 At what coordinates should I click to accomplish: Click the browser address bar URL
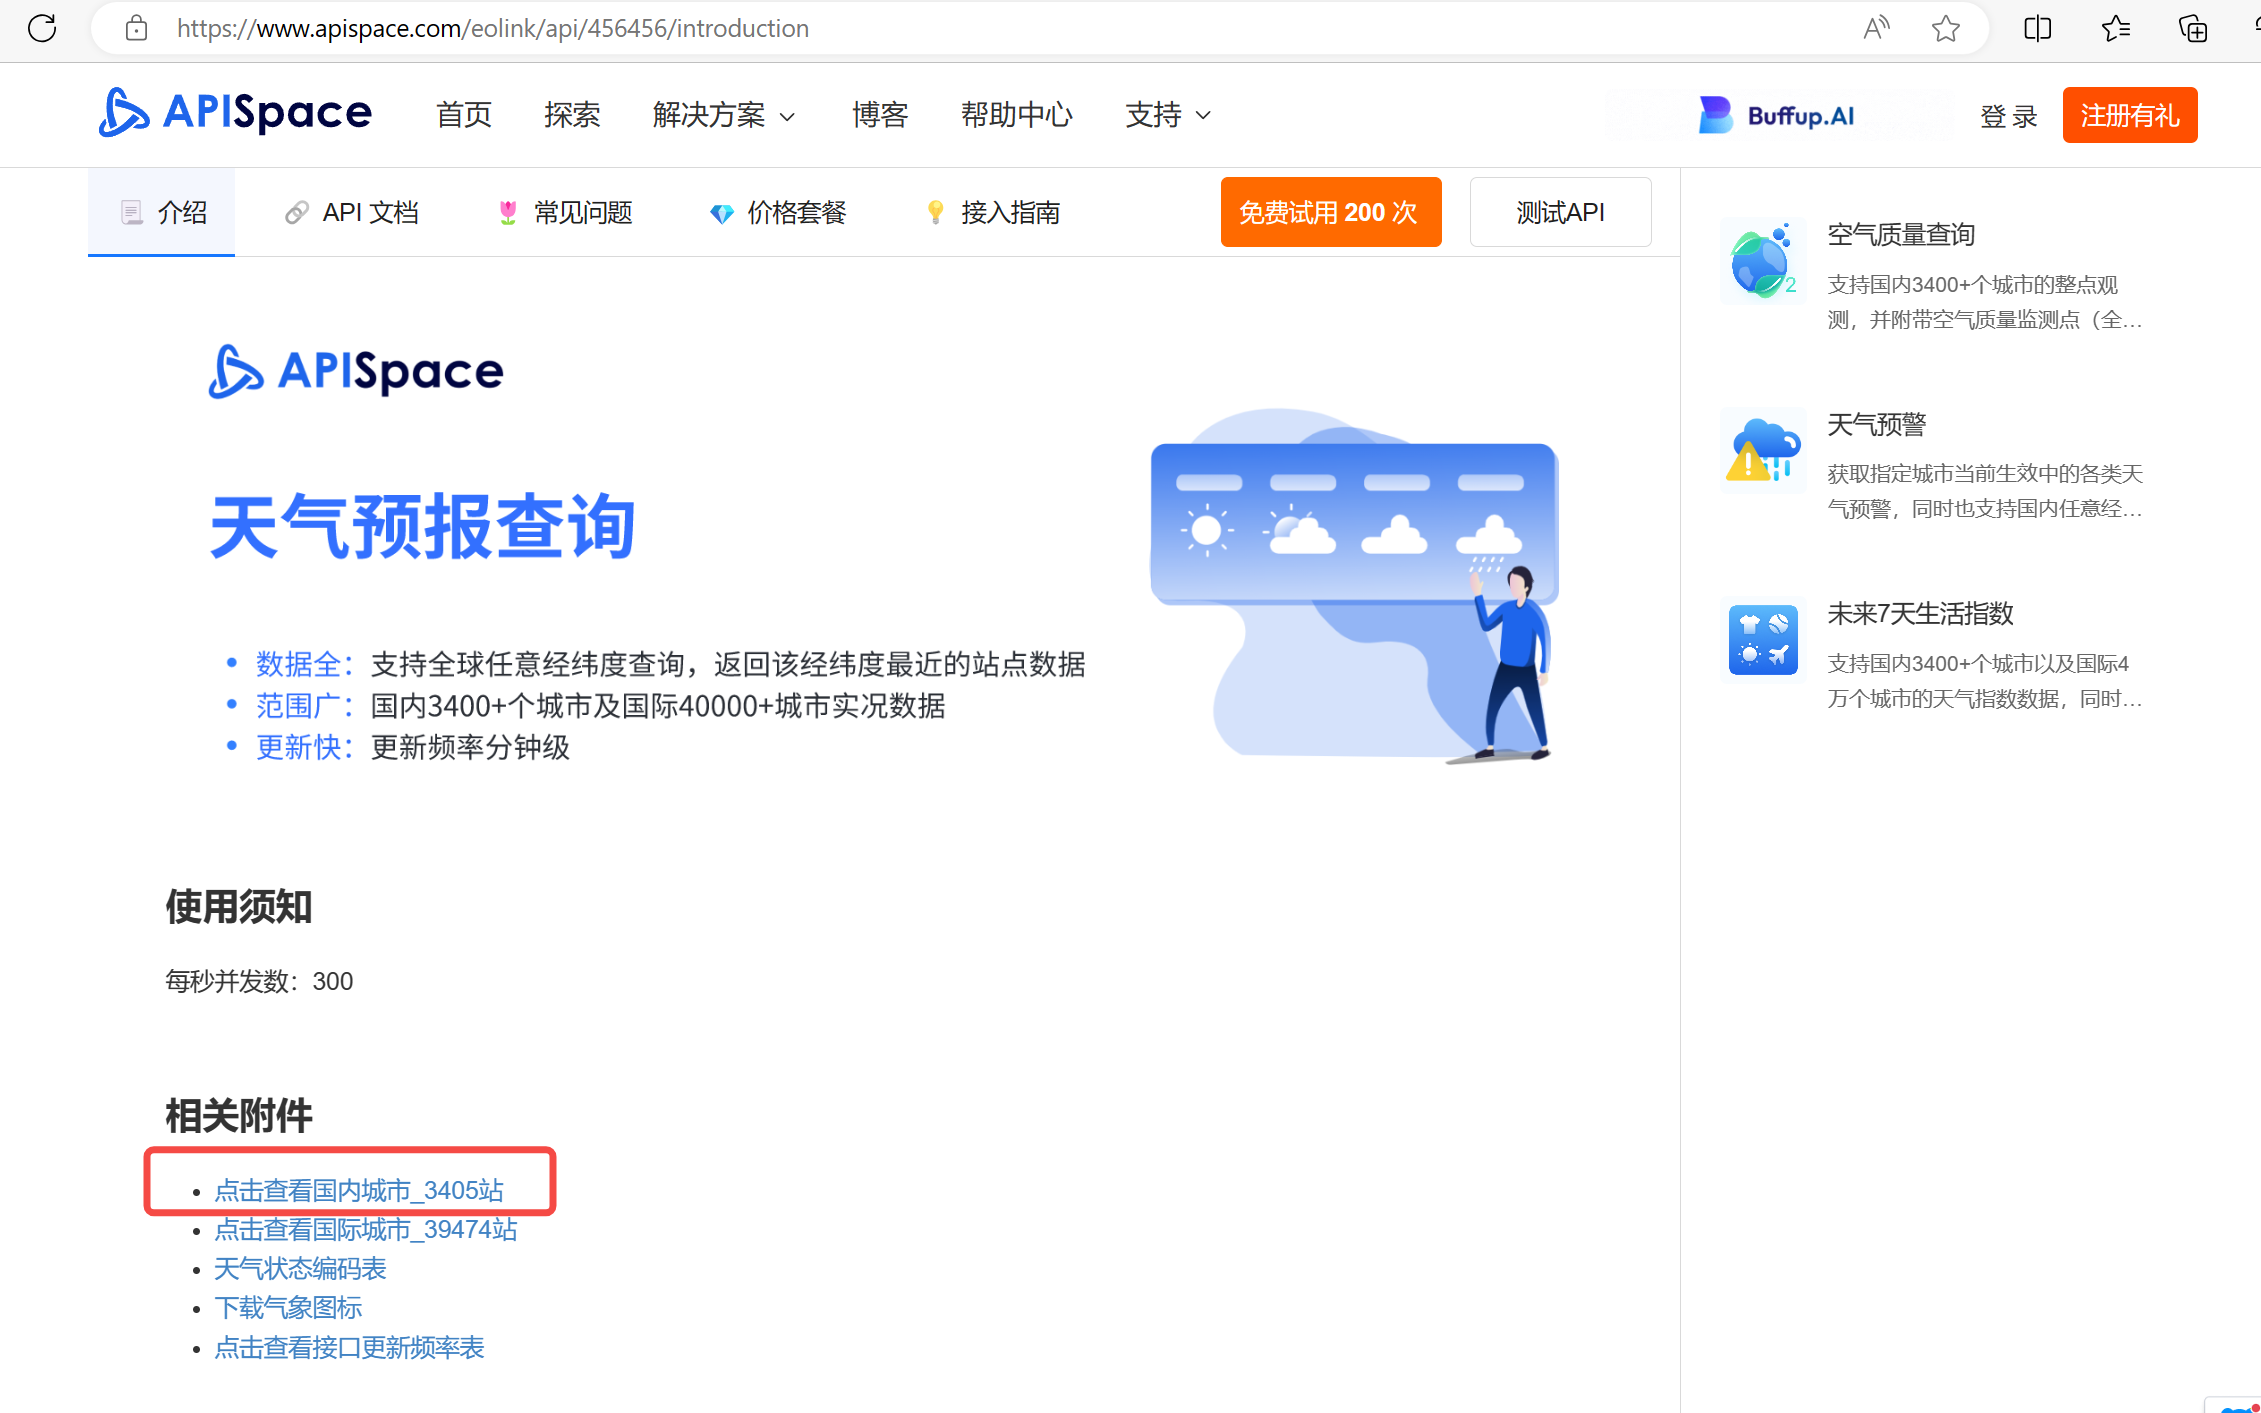492,28
